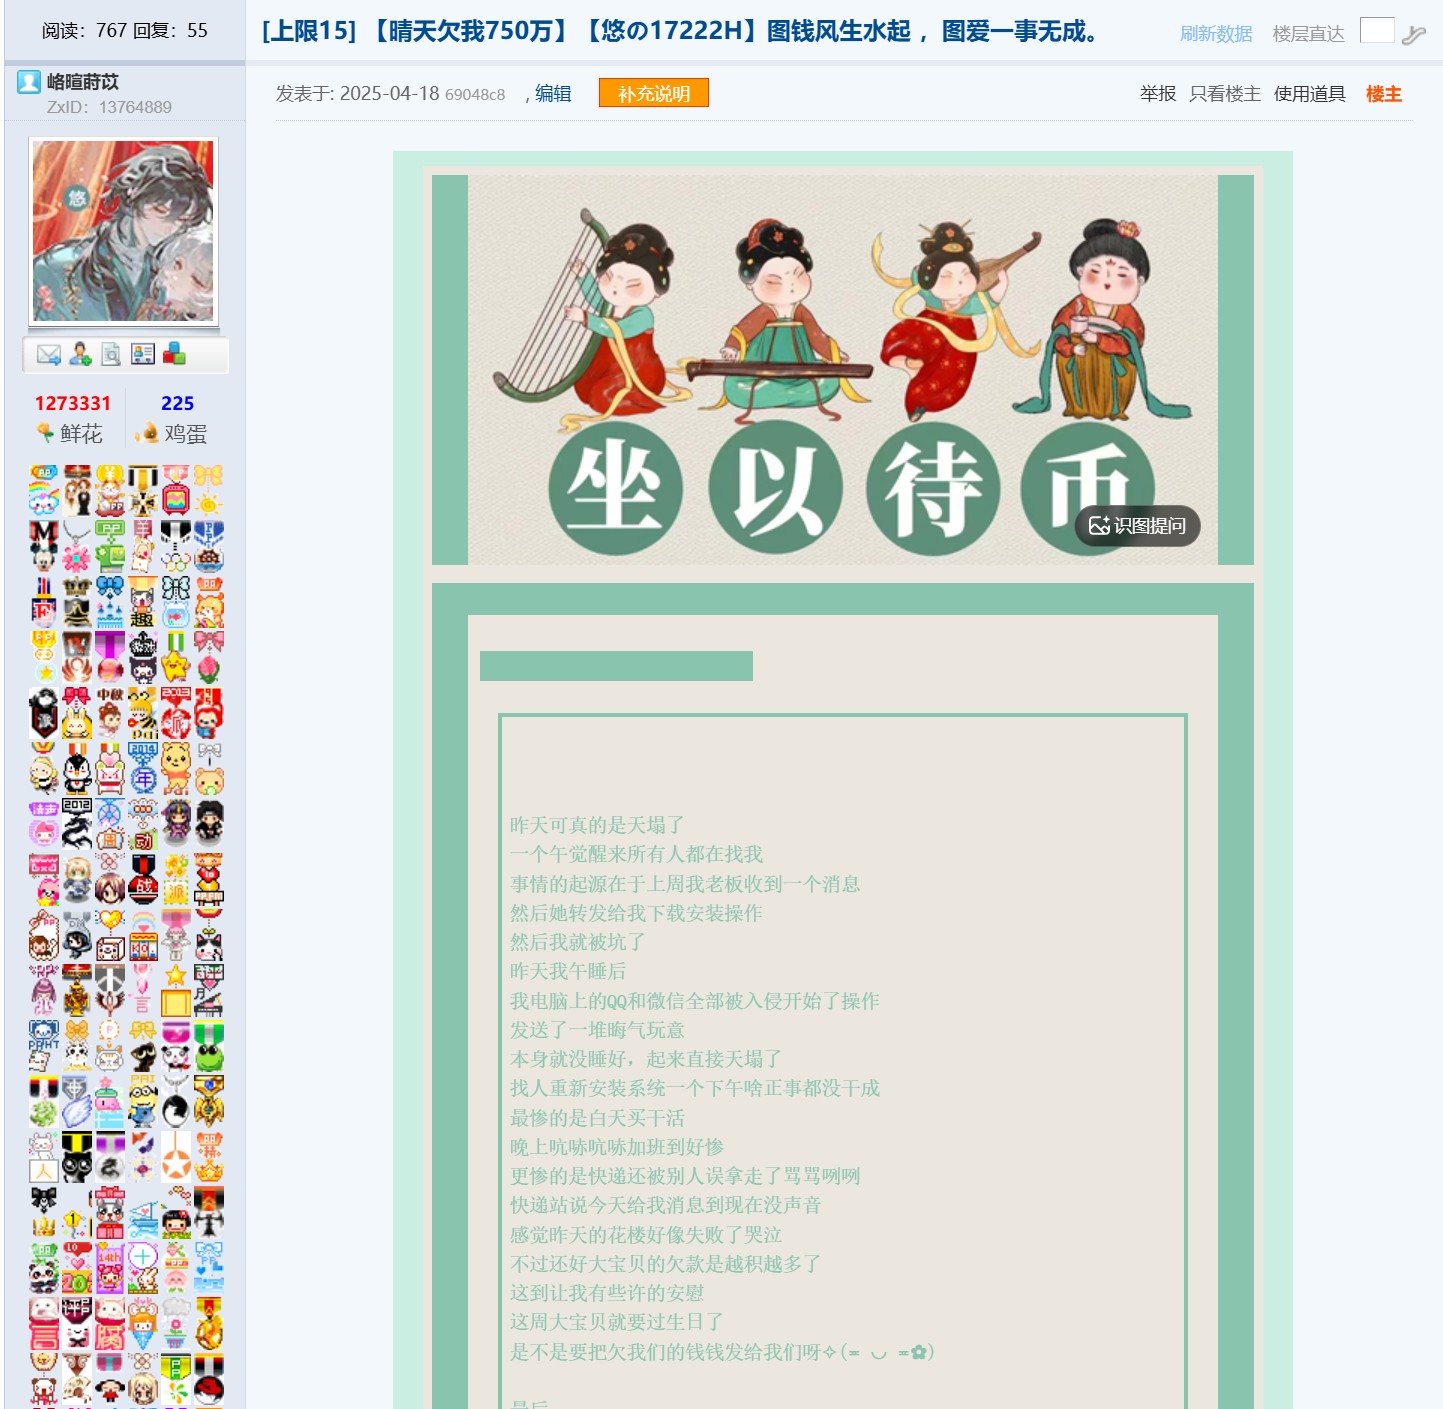Click the search posts document icon
The width and height of the screenshot is (1443, 1409).
(x=111, y=354)
